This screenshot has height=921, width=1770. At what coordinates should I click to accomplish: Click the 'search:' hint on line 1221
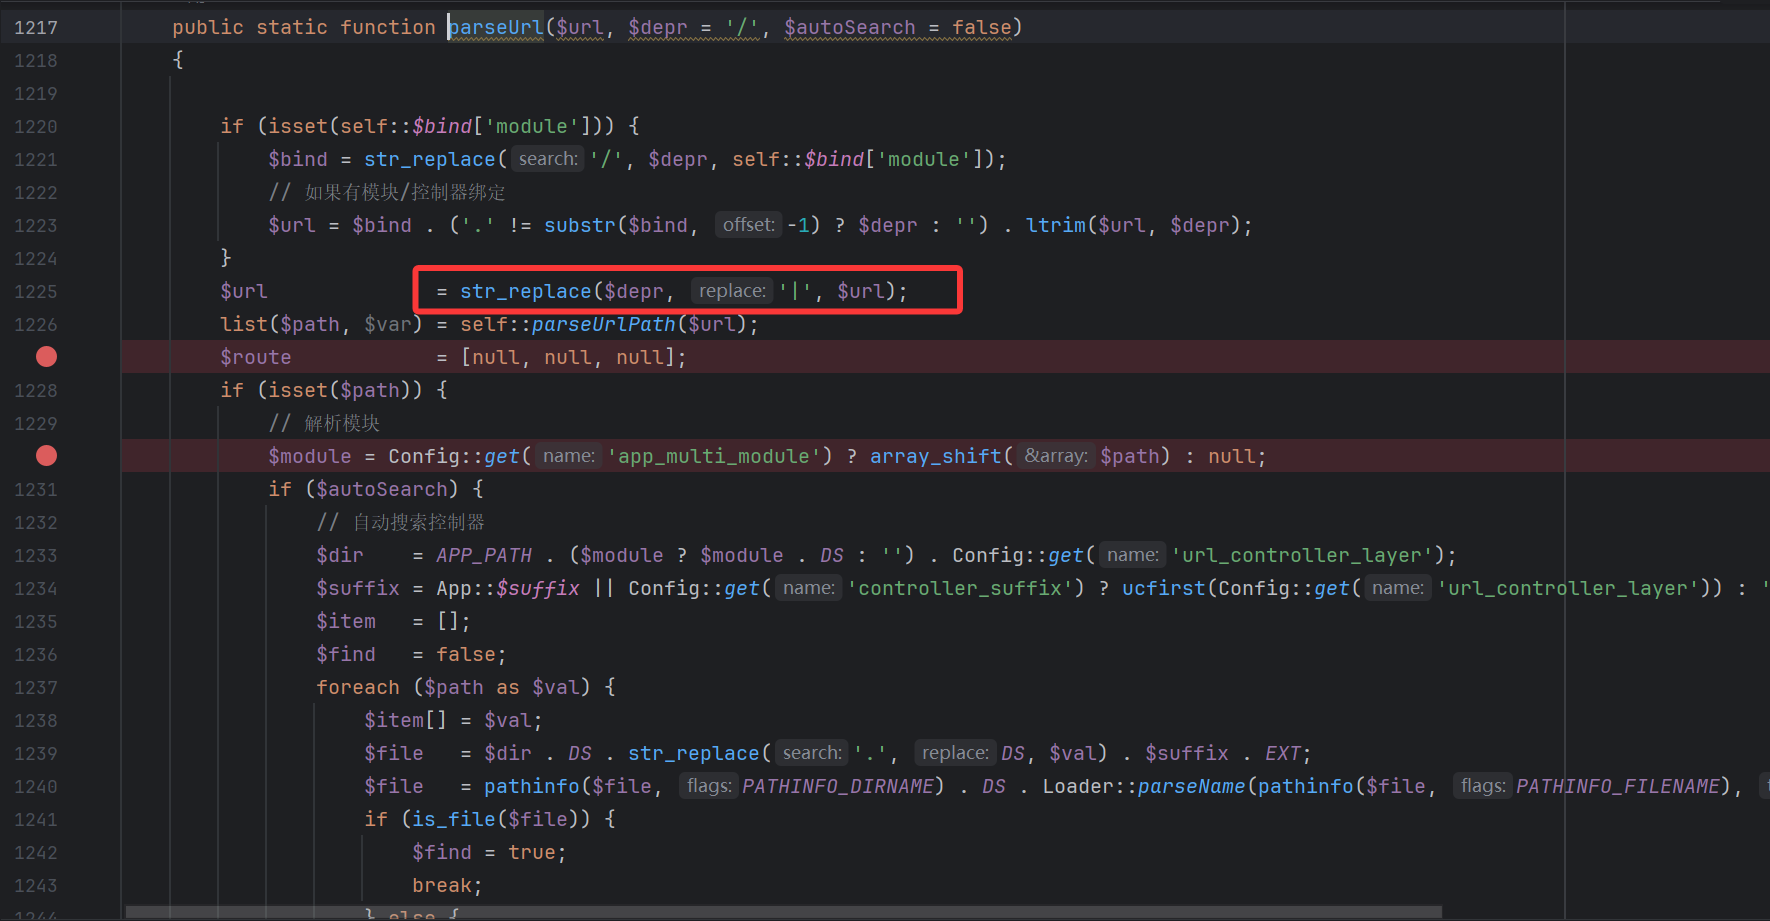click(x=547, y=159)
